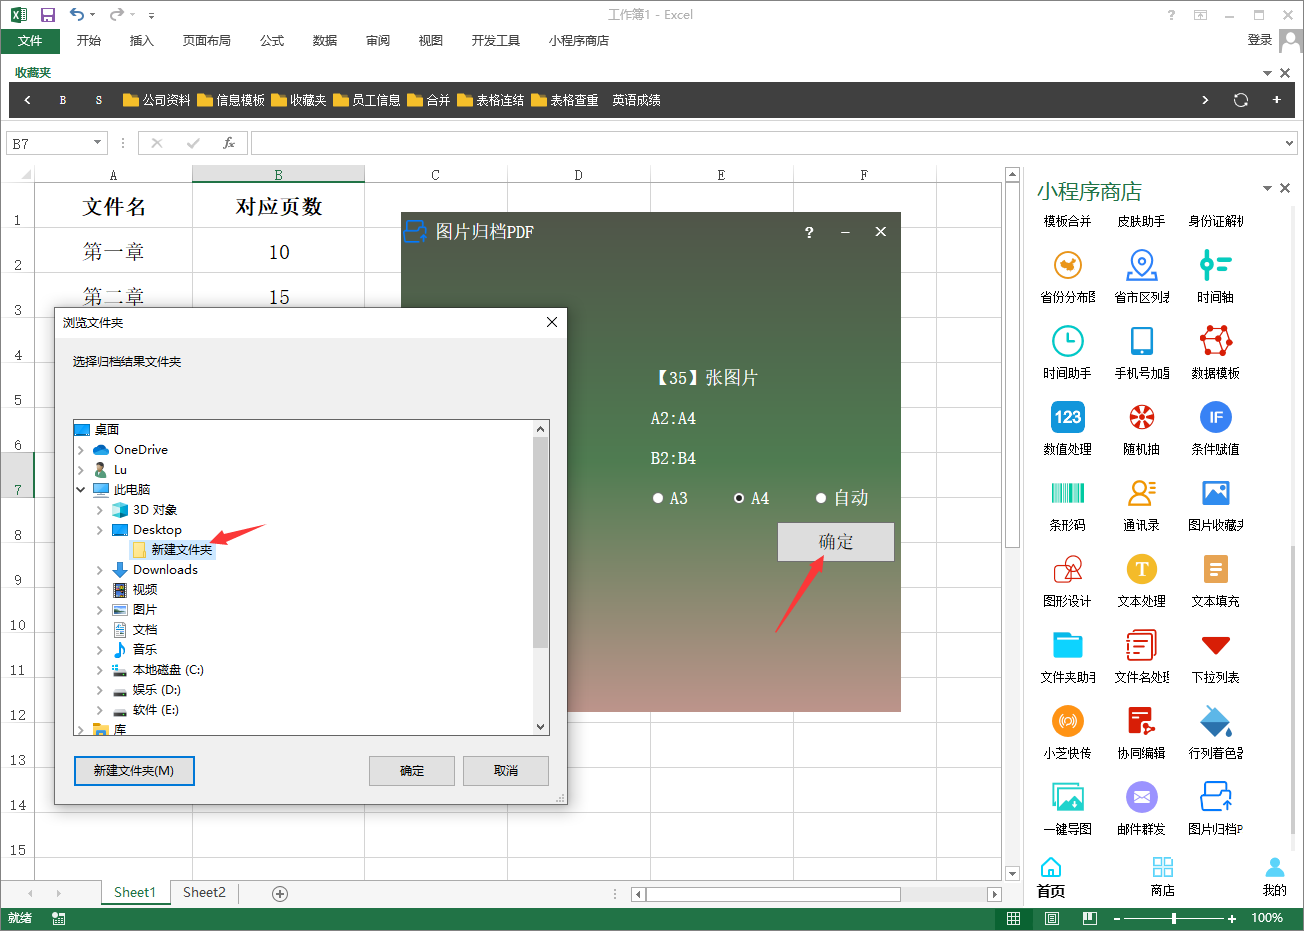Open the 数据模板 icon

pyautogui.click(x=1216, y=341)
